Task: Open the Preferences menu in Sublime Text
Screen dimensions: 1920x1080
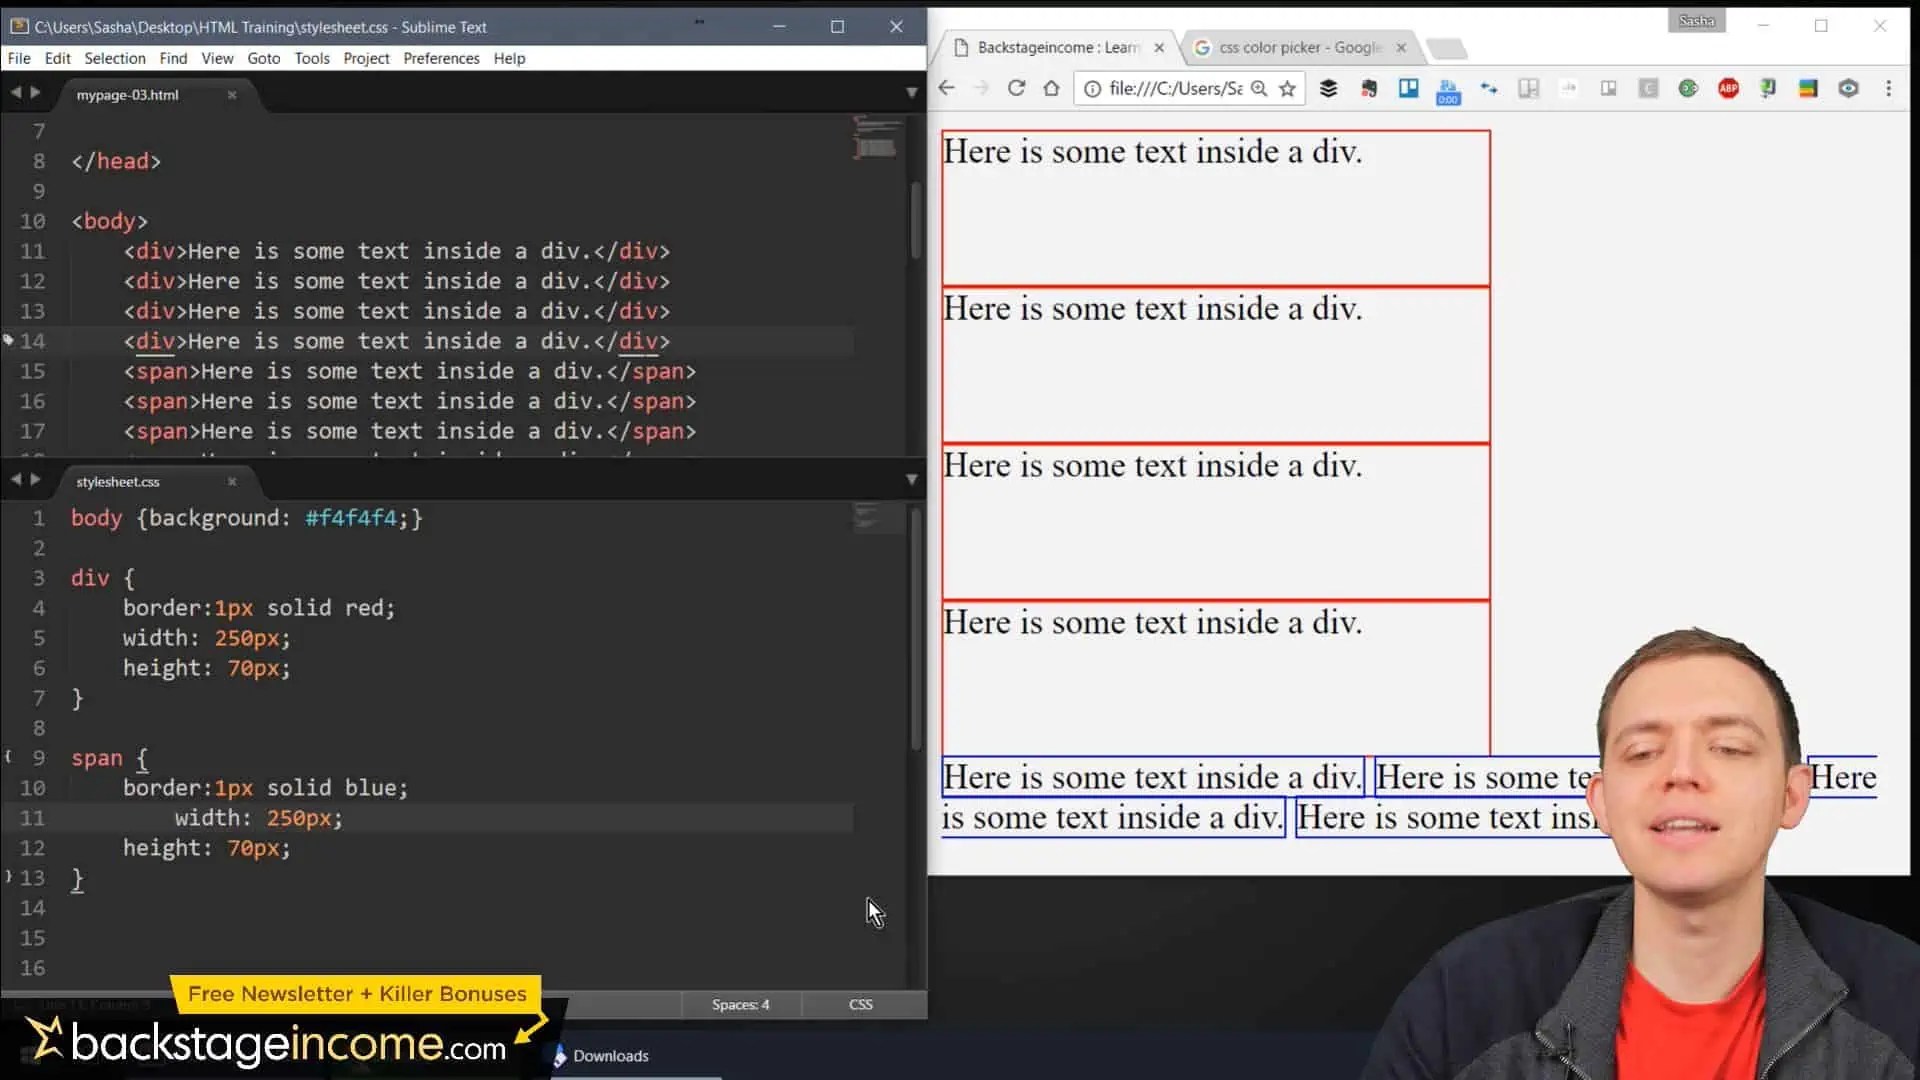Action: [441, 58]
